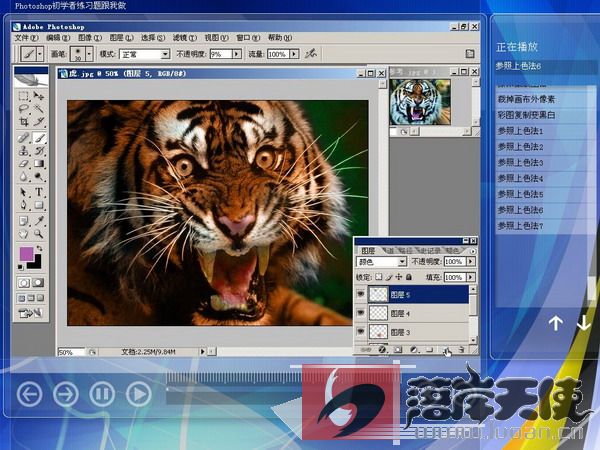Open layer blend mode 颜色 dropdown
This screenshot has height=450, width=600.
pyautogui.click(x=402, y=262)
